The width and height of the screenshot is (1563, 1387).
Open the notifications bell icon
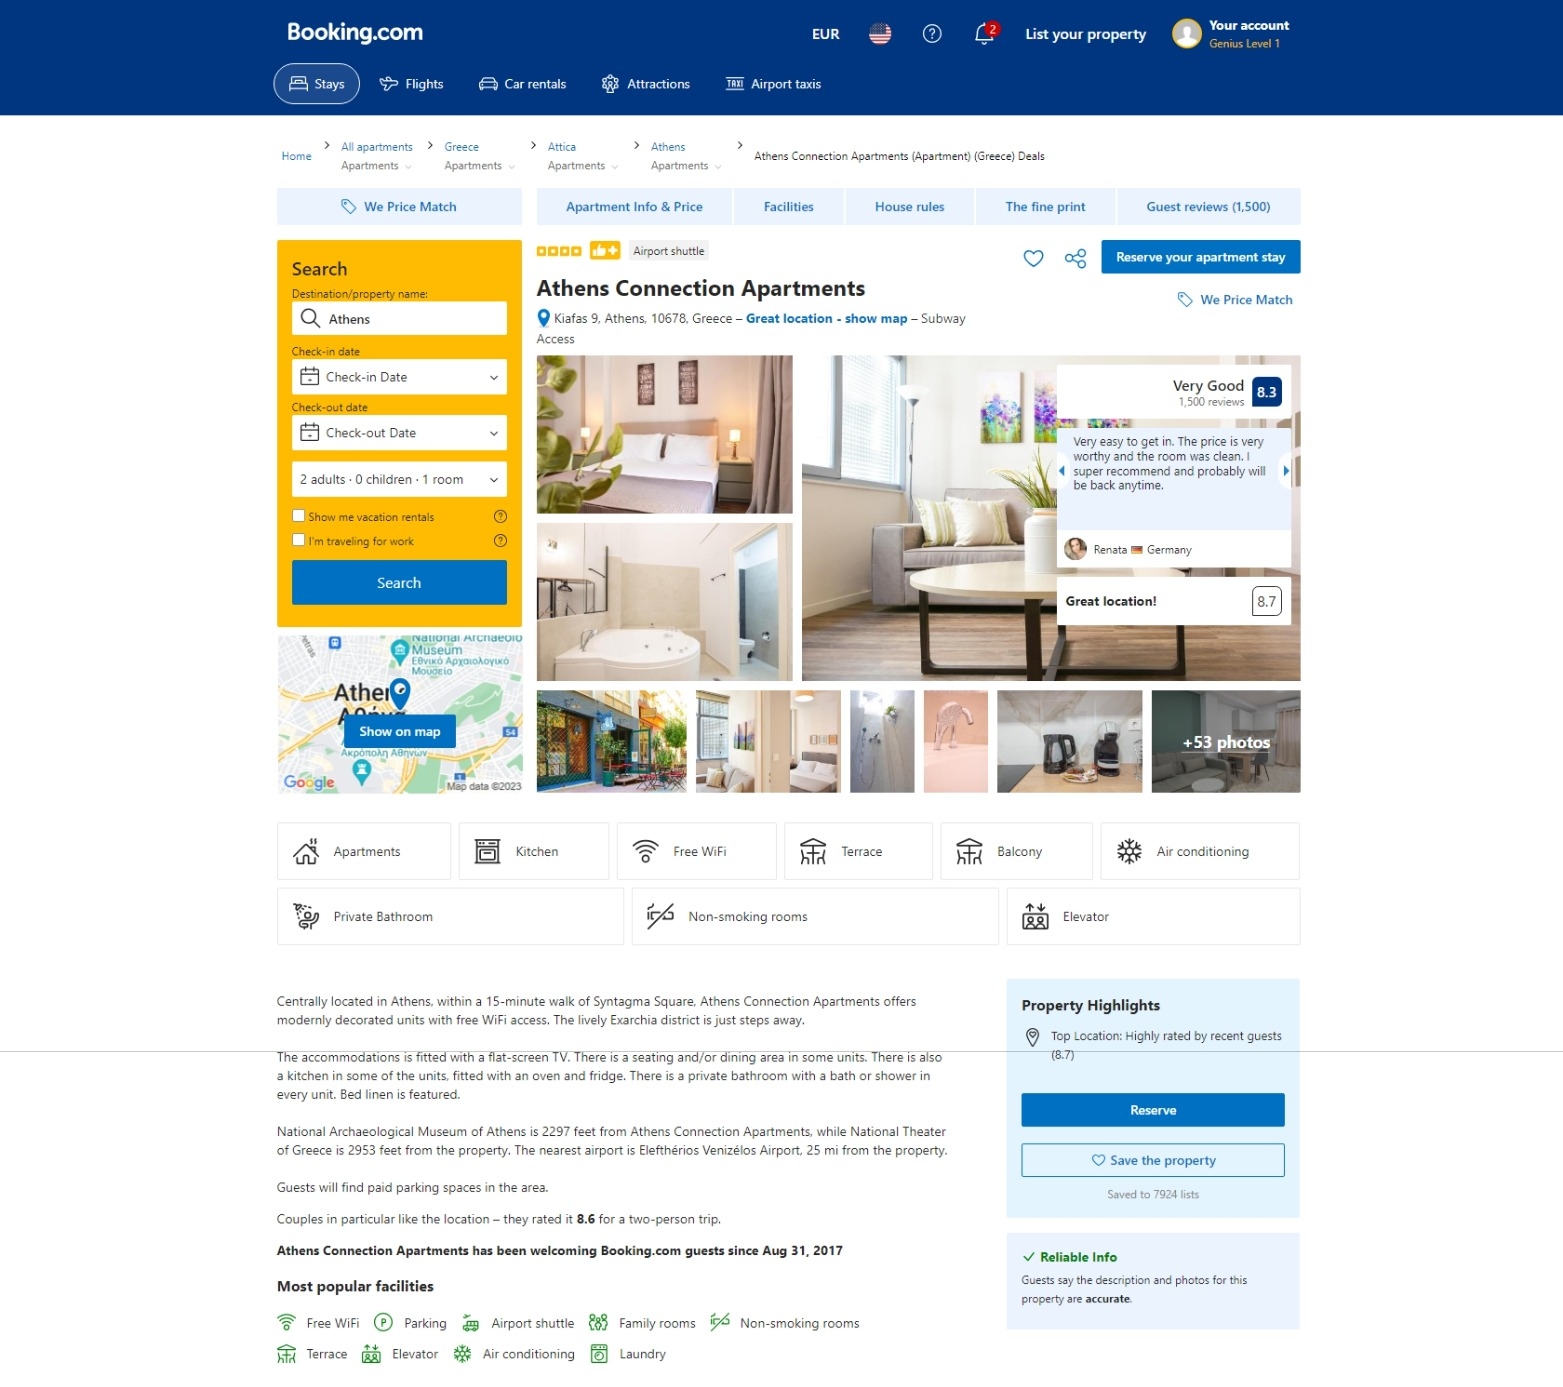[984, 34]
